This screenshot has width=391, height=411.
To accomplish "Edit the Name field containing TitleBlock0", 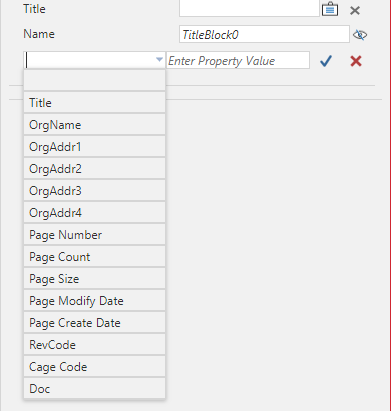I will [x=264, y=34].
